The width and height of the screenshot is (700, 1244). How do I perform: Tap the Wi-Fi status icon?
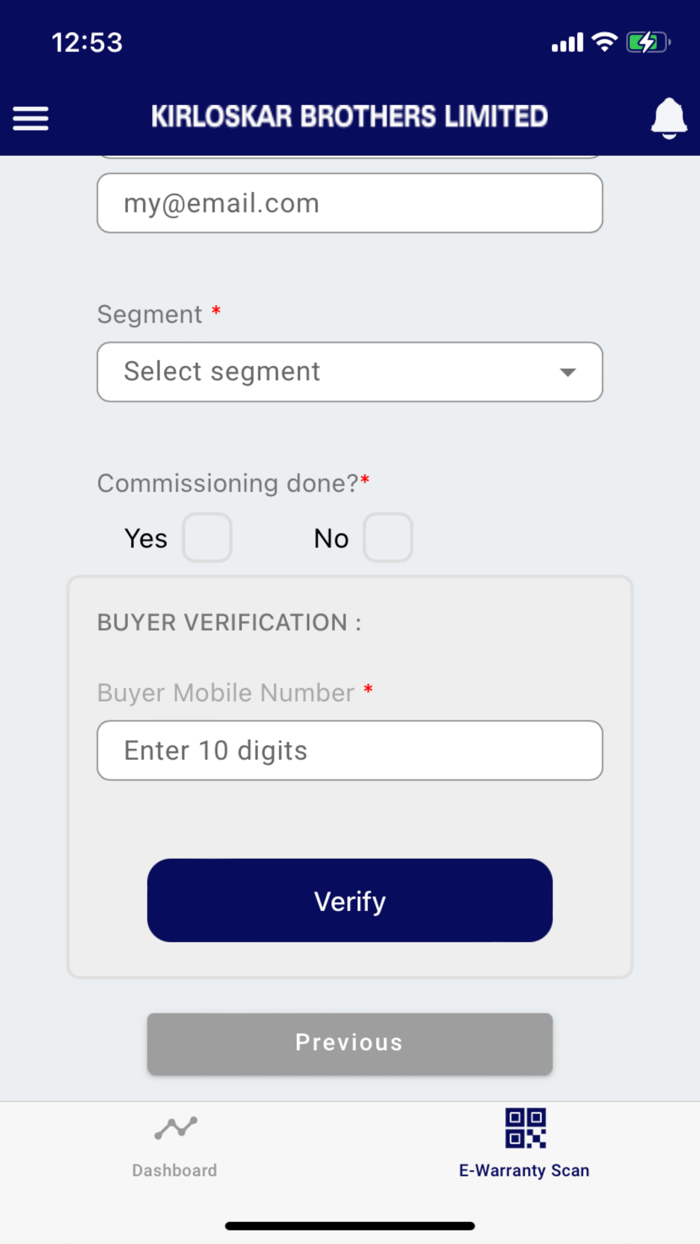[x=603, y=42]
